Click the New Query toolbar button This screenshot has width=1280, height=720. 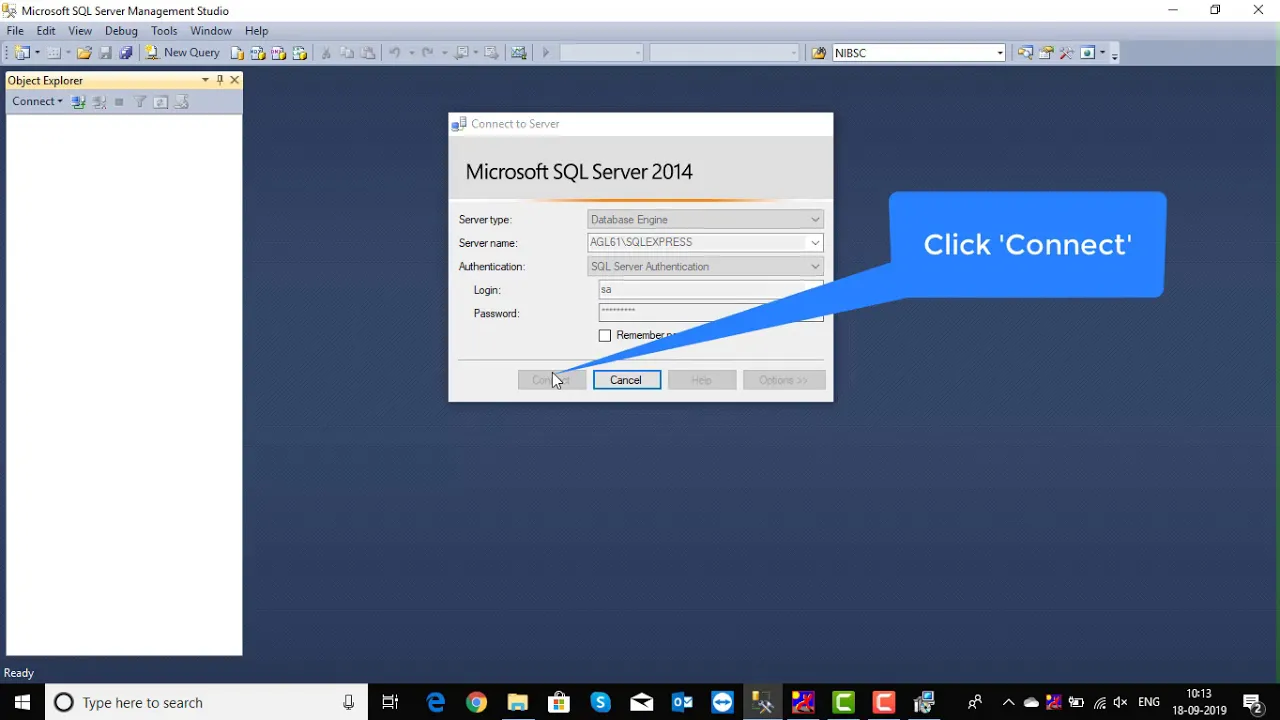pyautogui.click(x=182, y=53)
